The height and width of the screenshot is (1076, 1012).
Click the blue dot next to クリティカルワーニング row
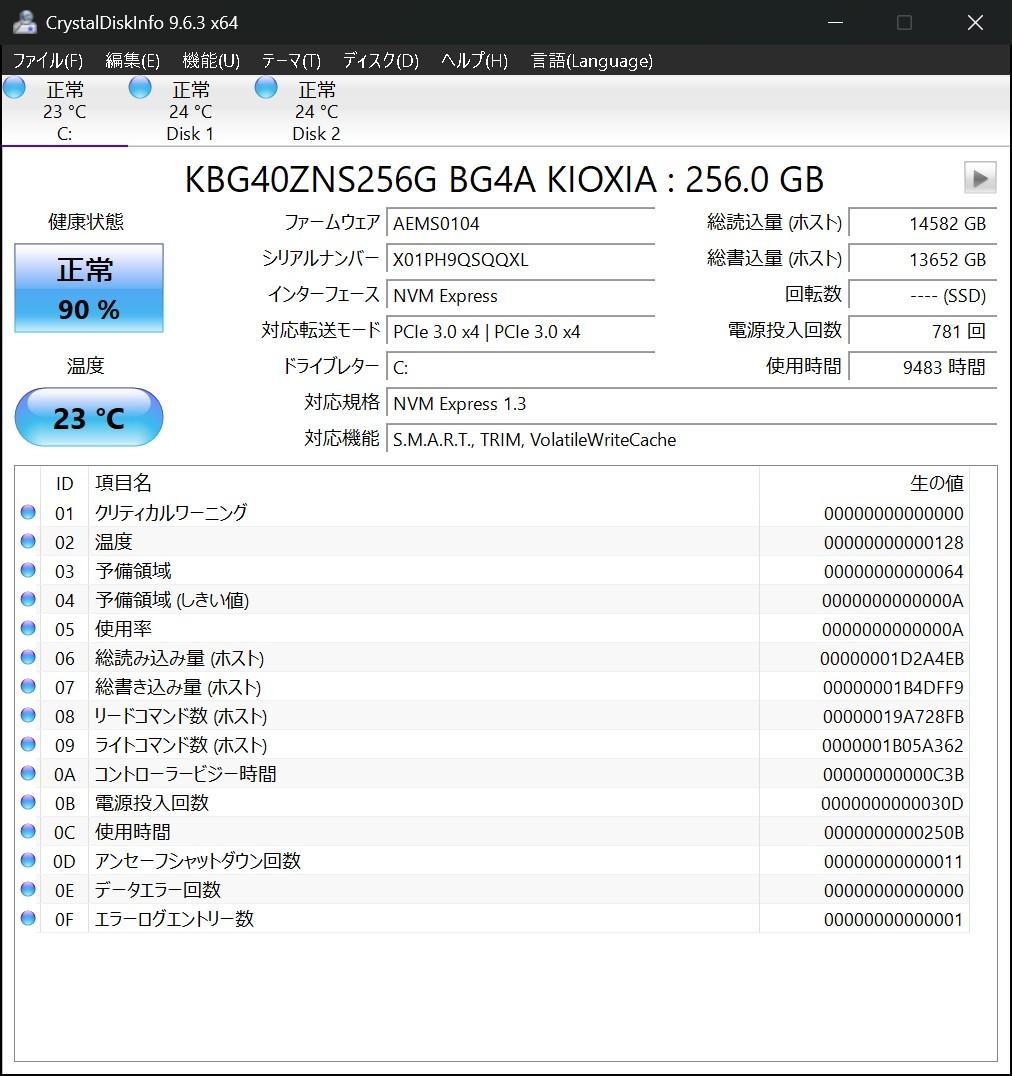pos(28,512)
